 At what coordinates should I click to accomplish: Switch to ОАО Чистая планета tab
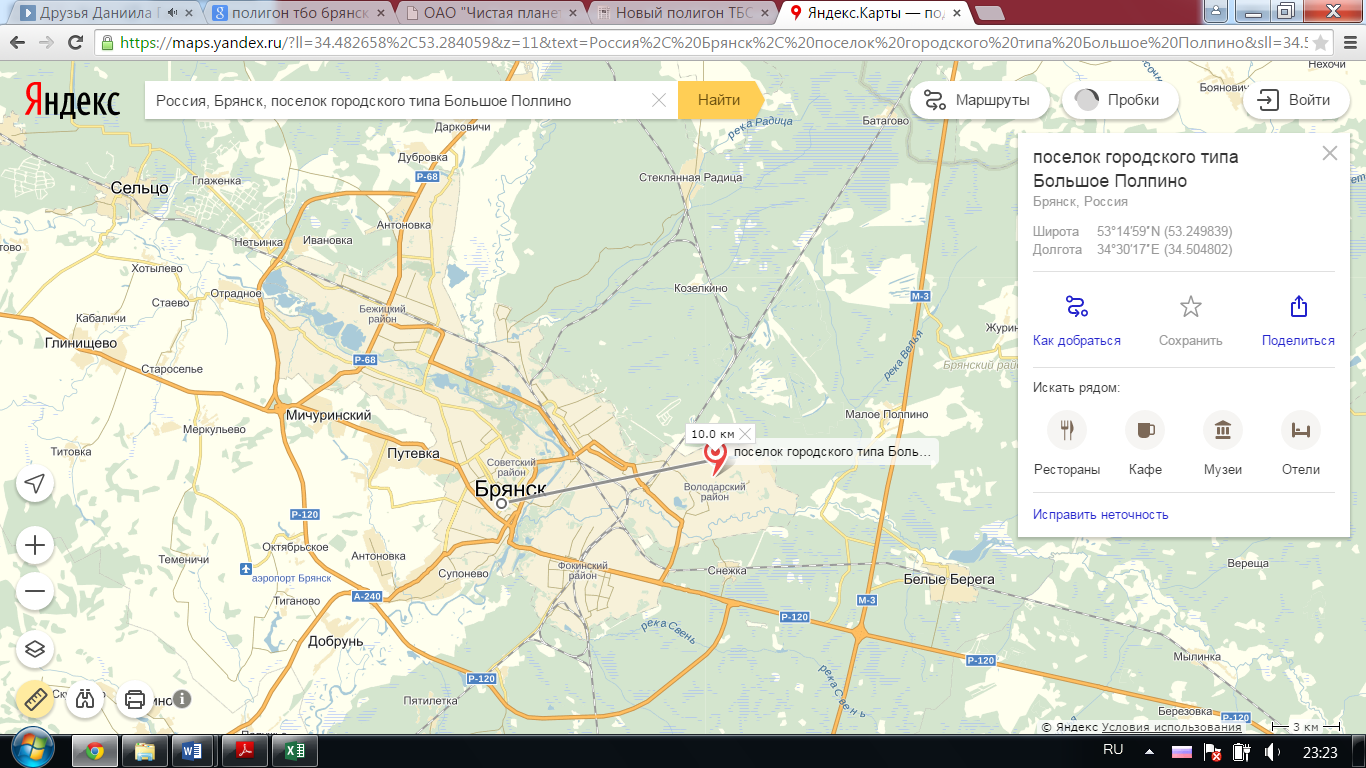point(490,14)
